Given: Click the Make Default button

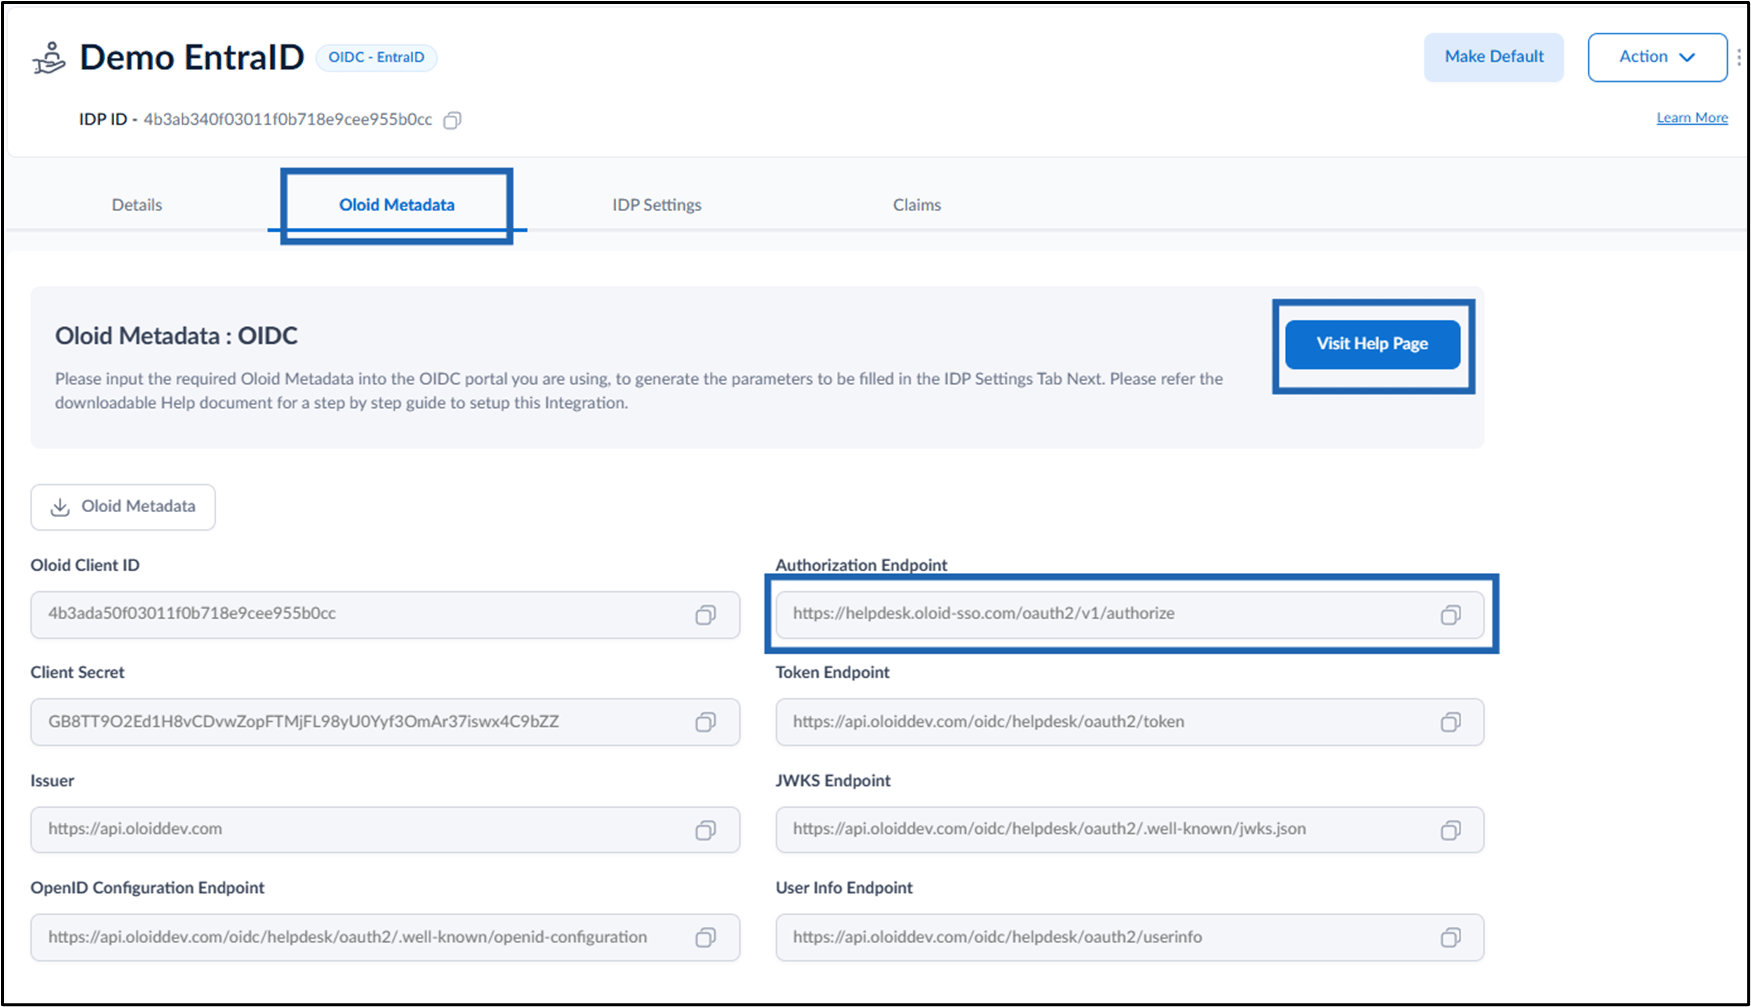Looking at the screenshot, I should (x=1494, y=57).
